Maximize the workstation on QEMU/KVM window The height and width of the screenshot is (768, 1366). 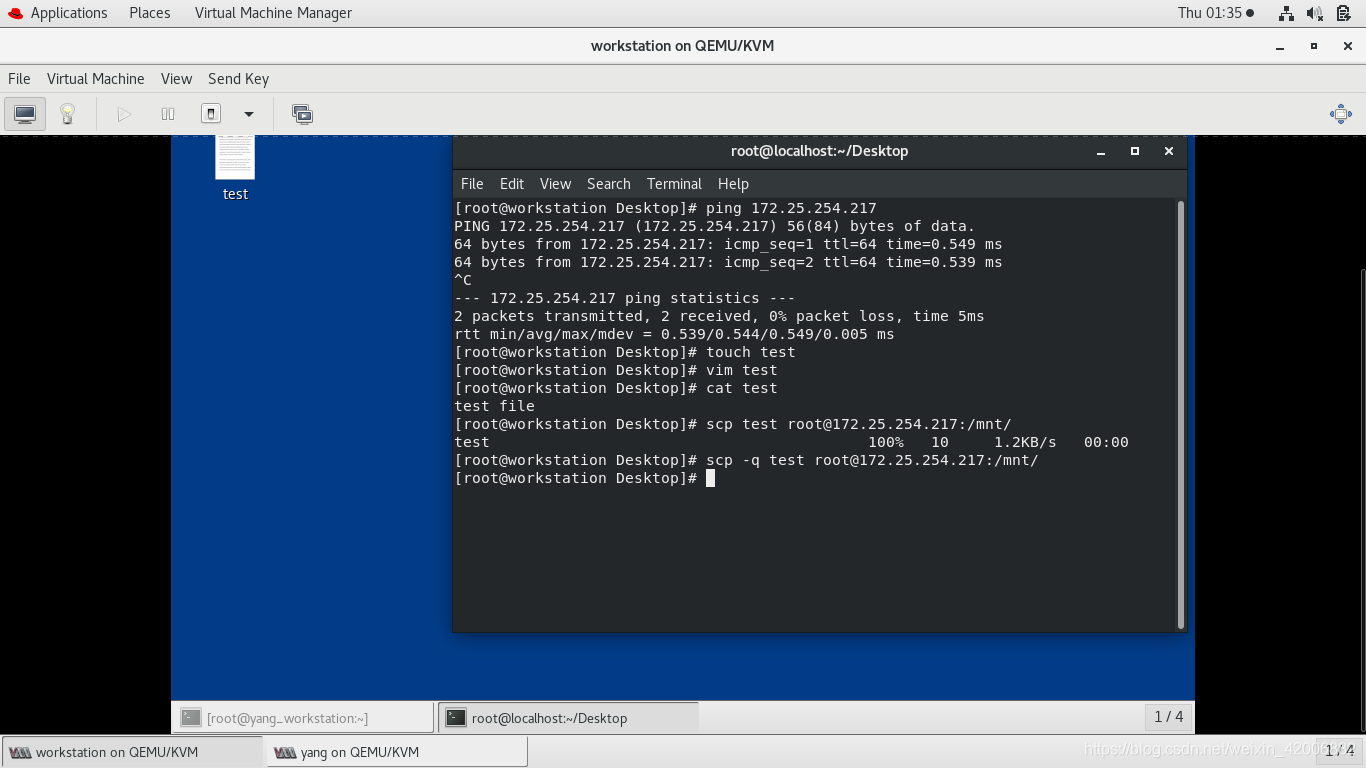(x=1314, y=46)
